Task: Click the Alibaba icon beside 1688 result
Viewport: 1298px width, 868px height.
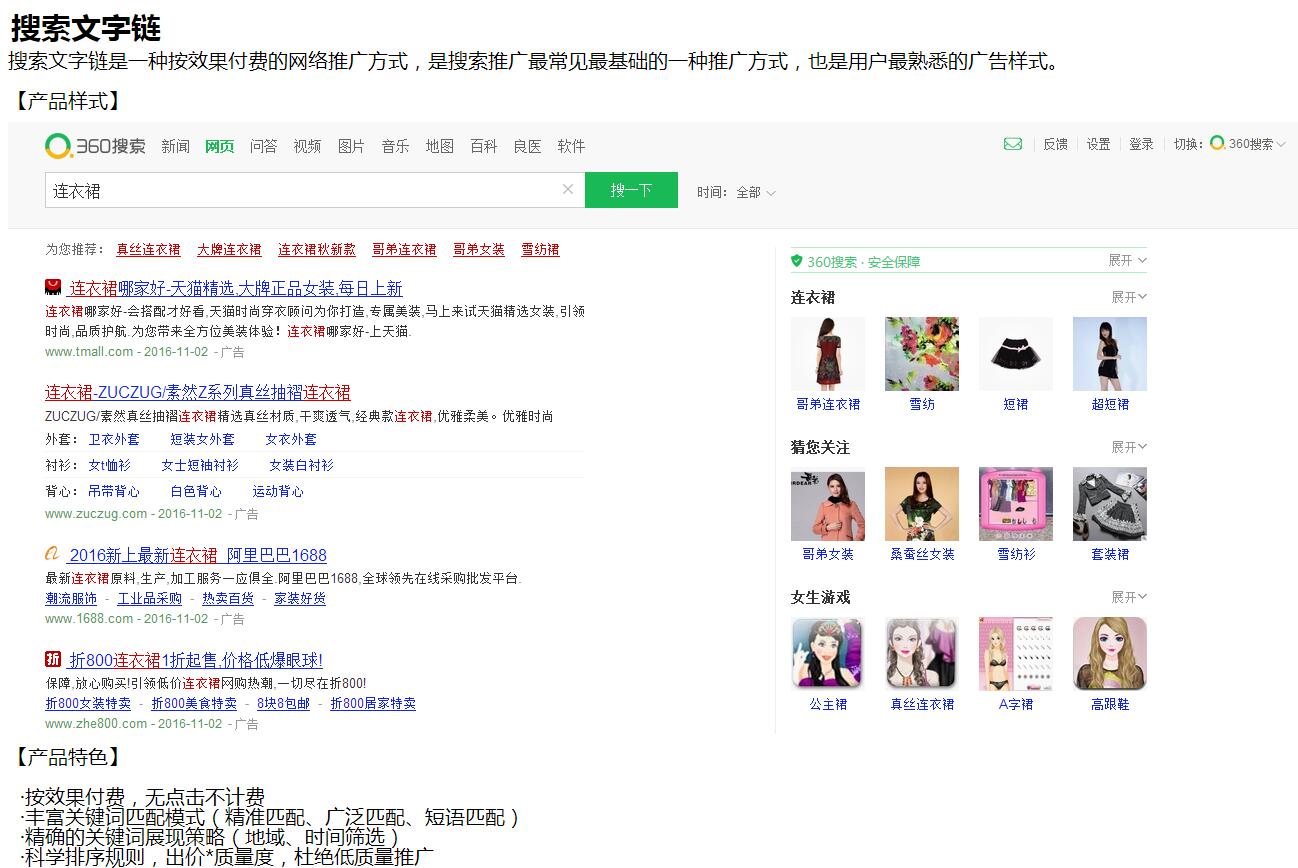Action: pos(53,554)
